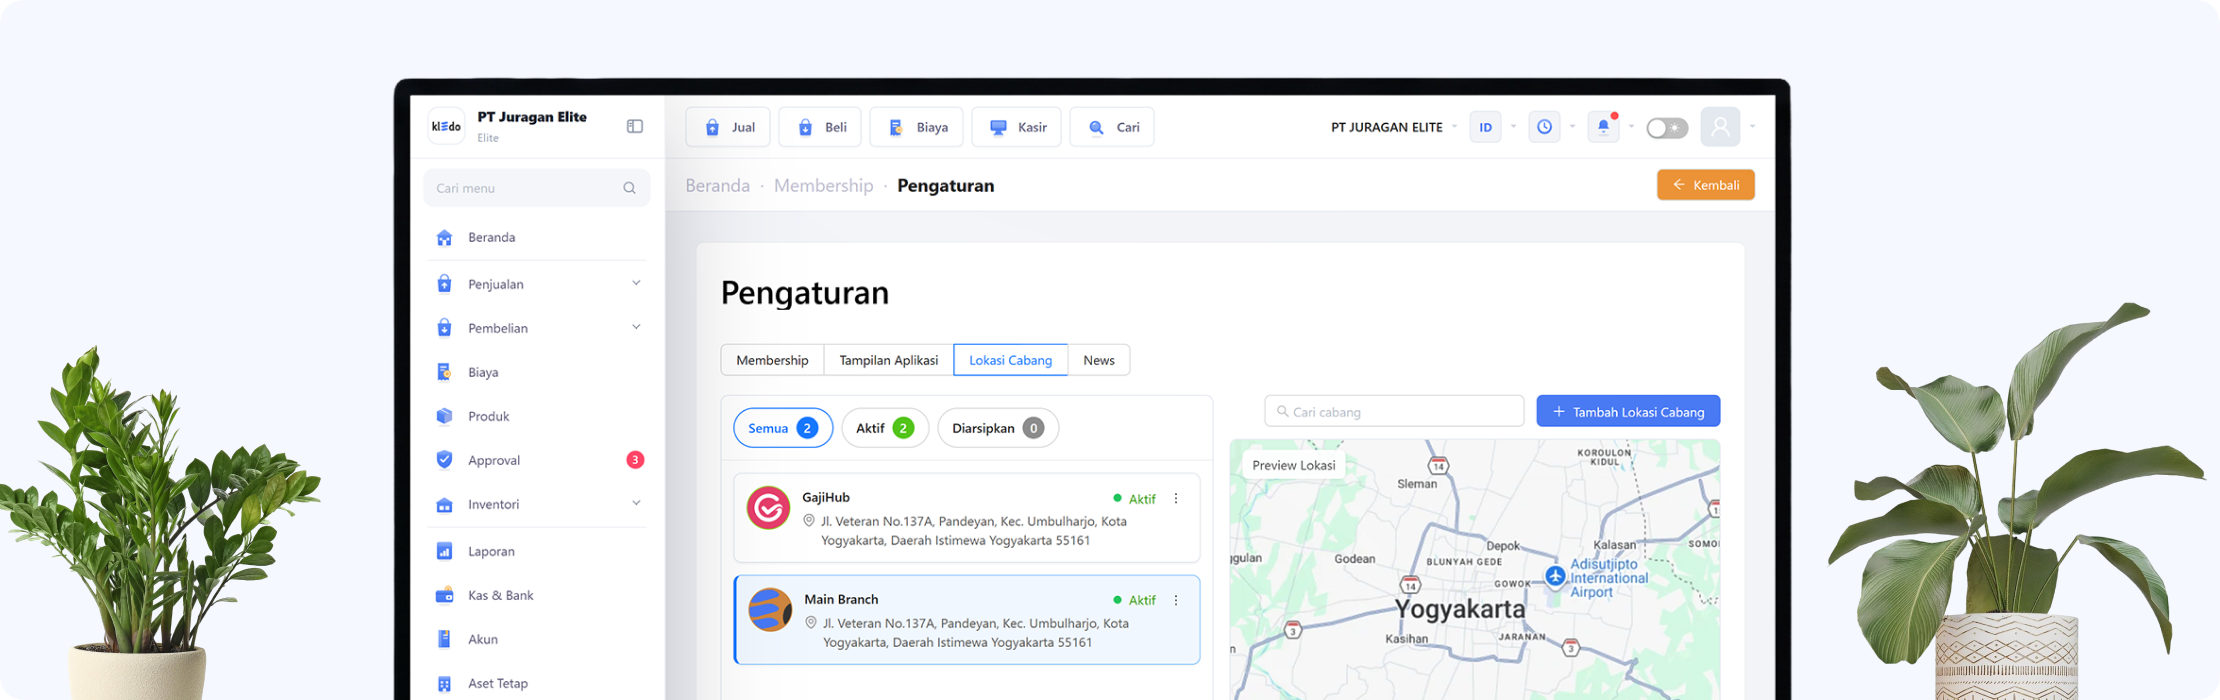The width and height of the screenshot is (2220, 700).
Task: Open Main Branch three-dot options menu
Action: coord(1176,600)
